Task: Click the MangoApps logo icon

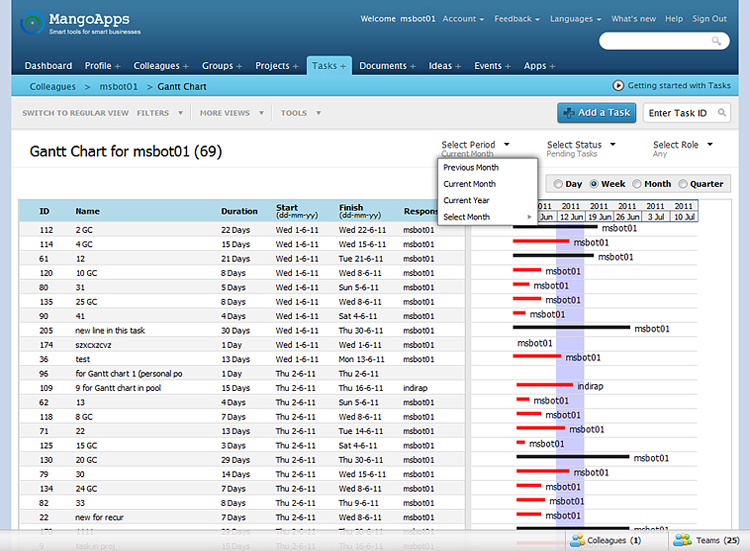Action: tap(32, 22)
